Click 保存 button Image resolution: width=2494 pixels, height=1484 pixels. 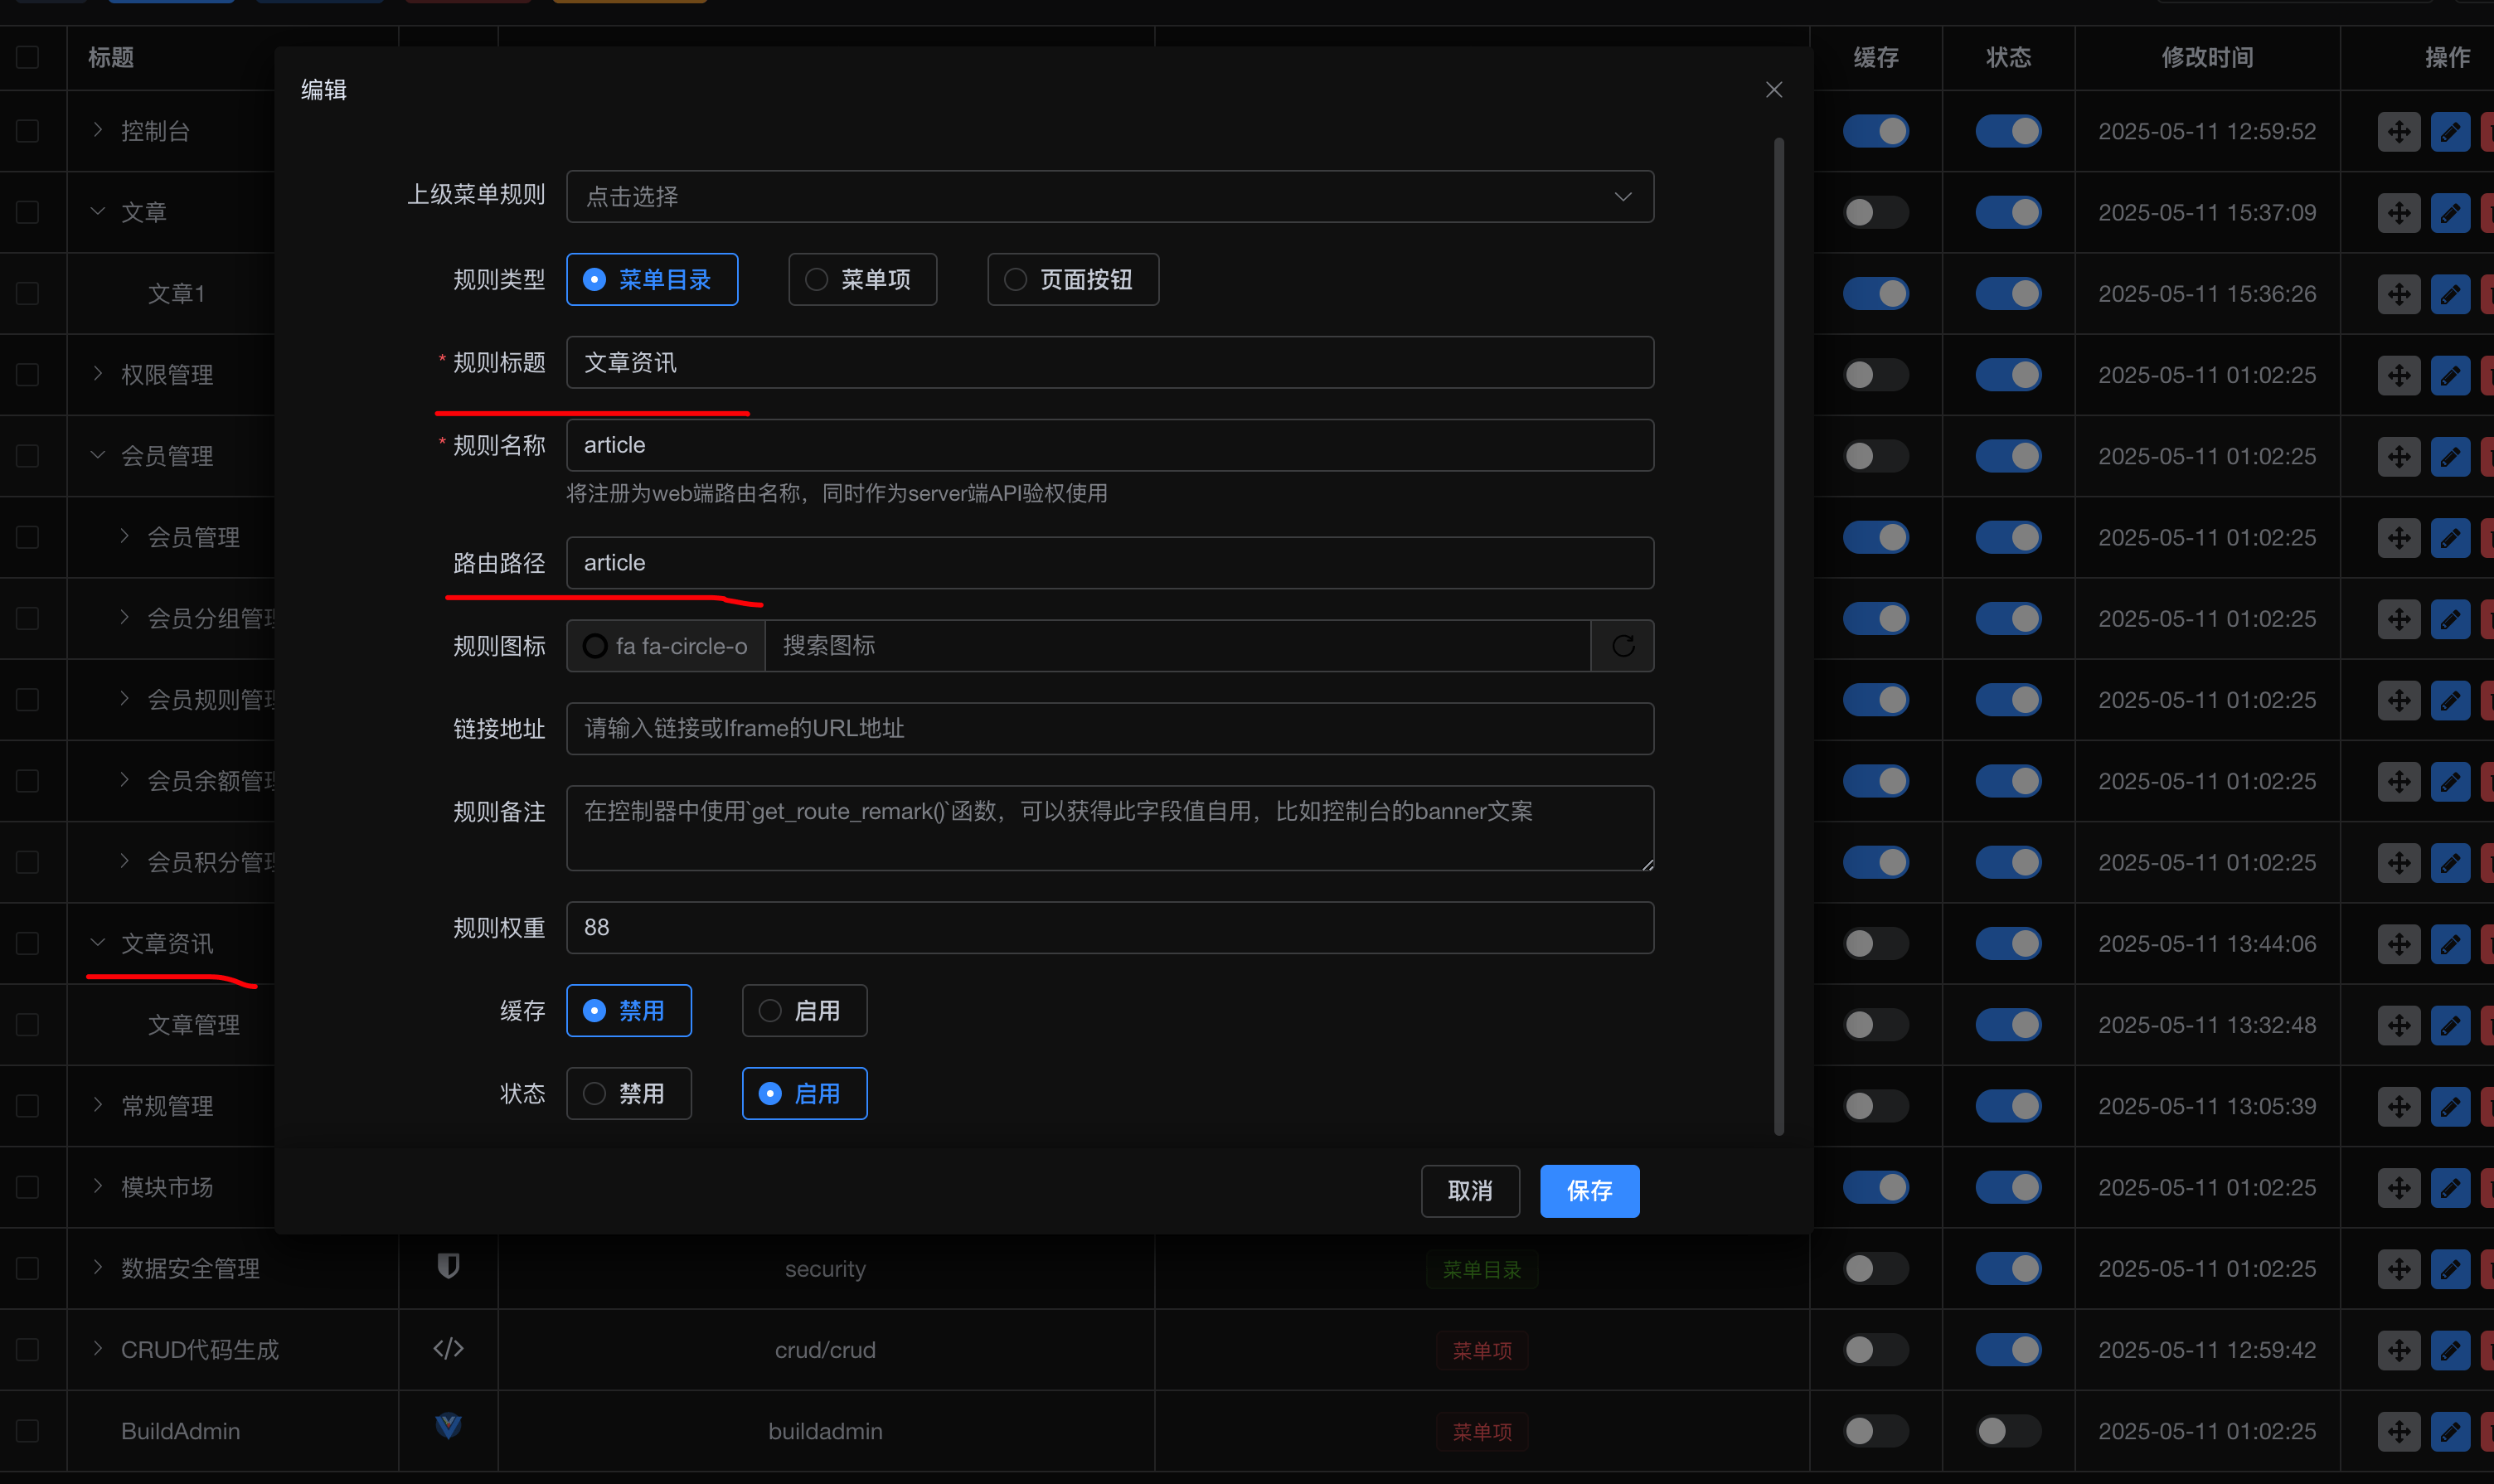click(x=1589, y=1191)
